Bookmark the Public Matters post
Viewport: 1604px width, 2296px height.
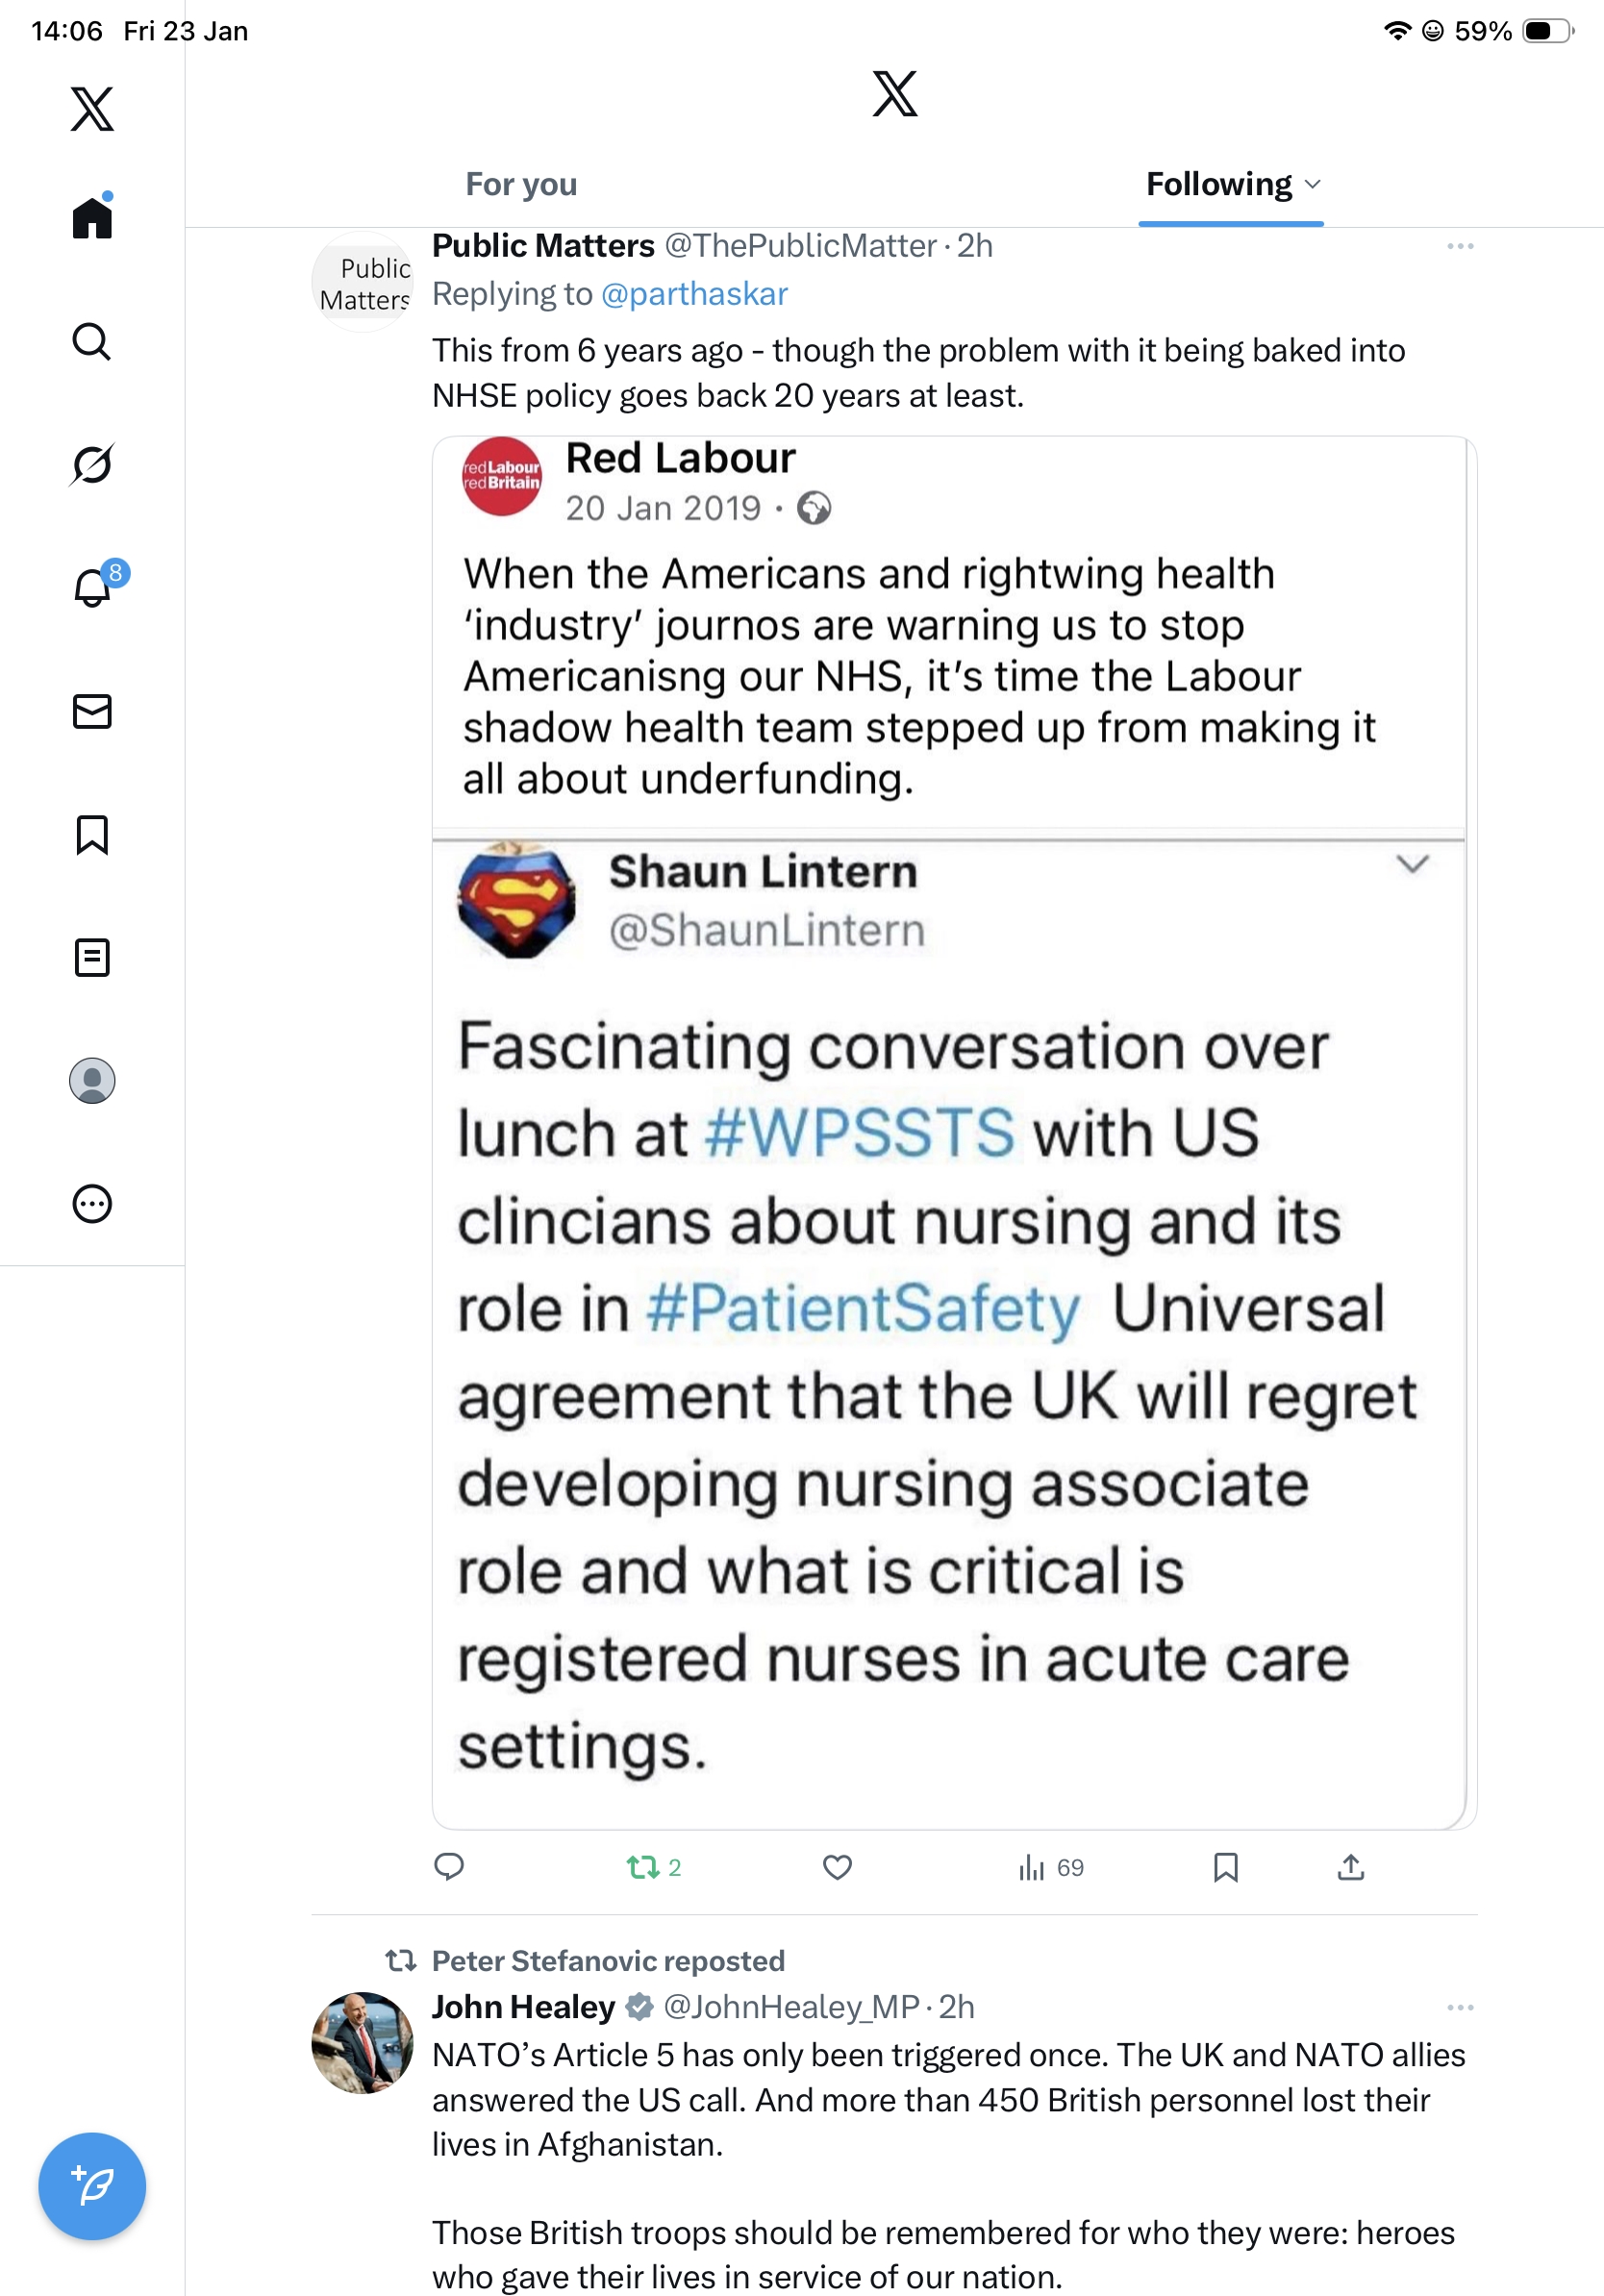point(1225,1867)
